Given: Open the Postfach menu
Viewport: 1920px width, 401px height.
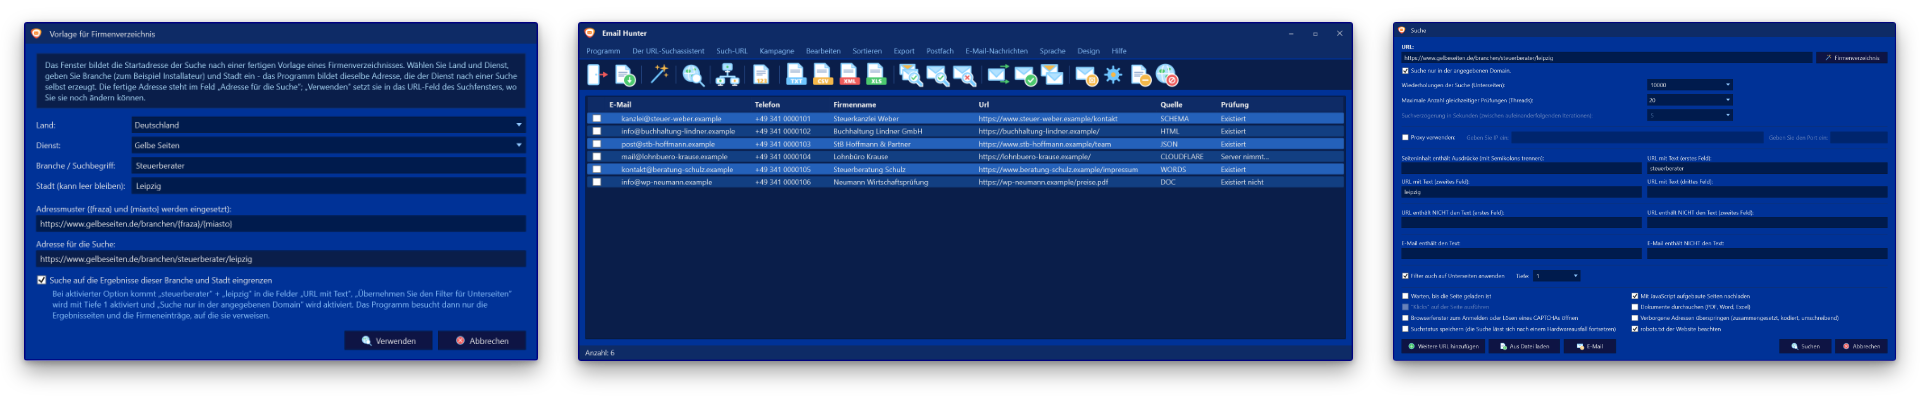Looking at the screenshot, I should point(940,51).
